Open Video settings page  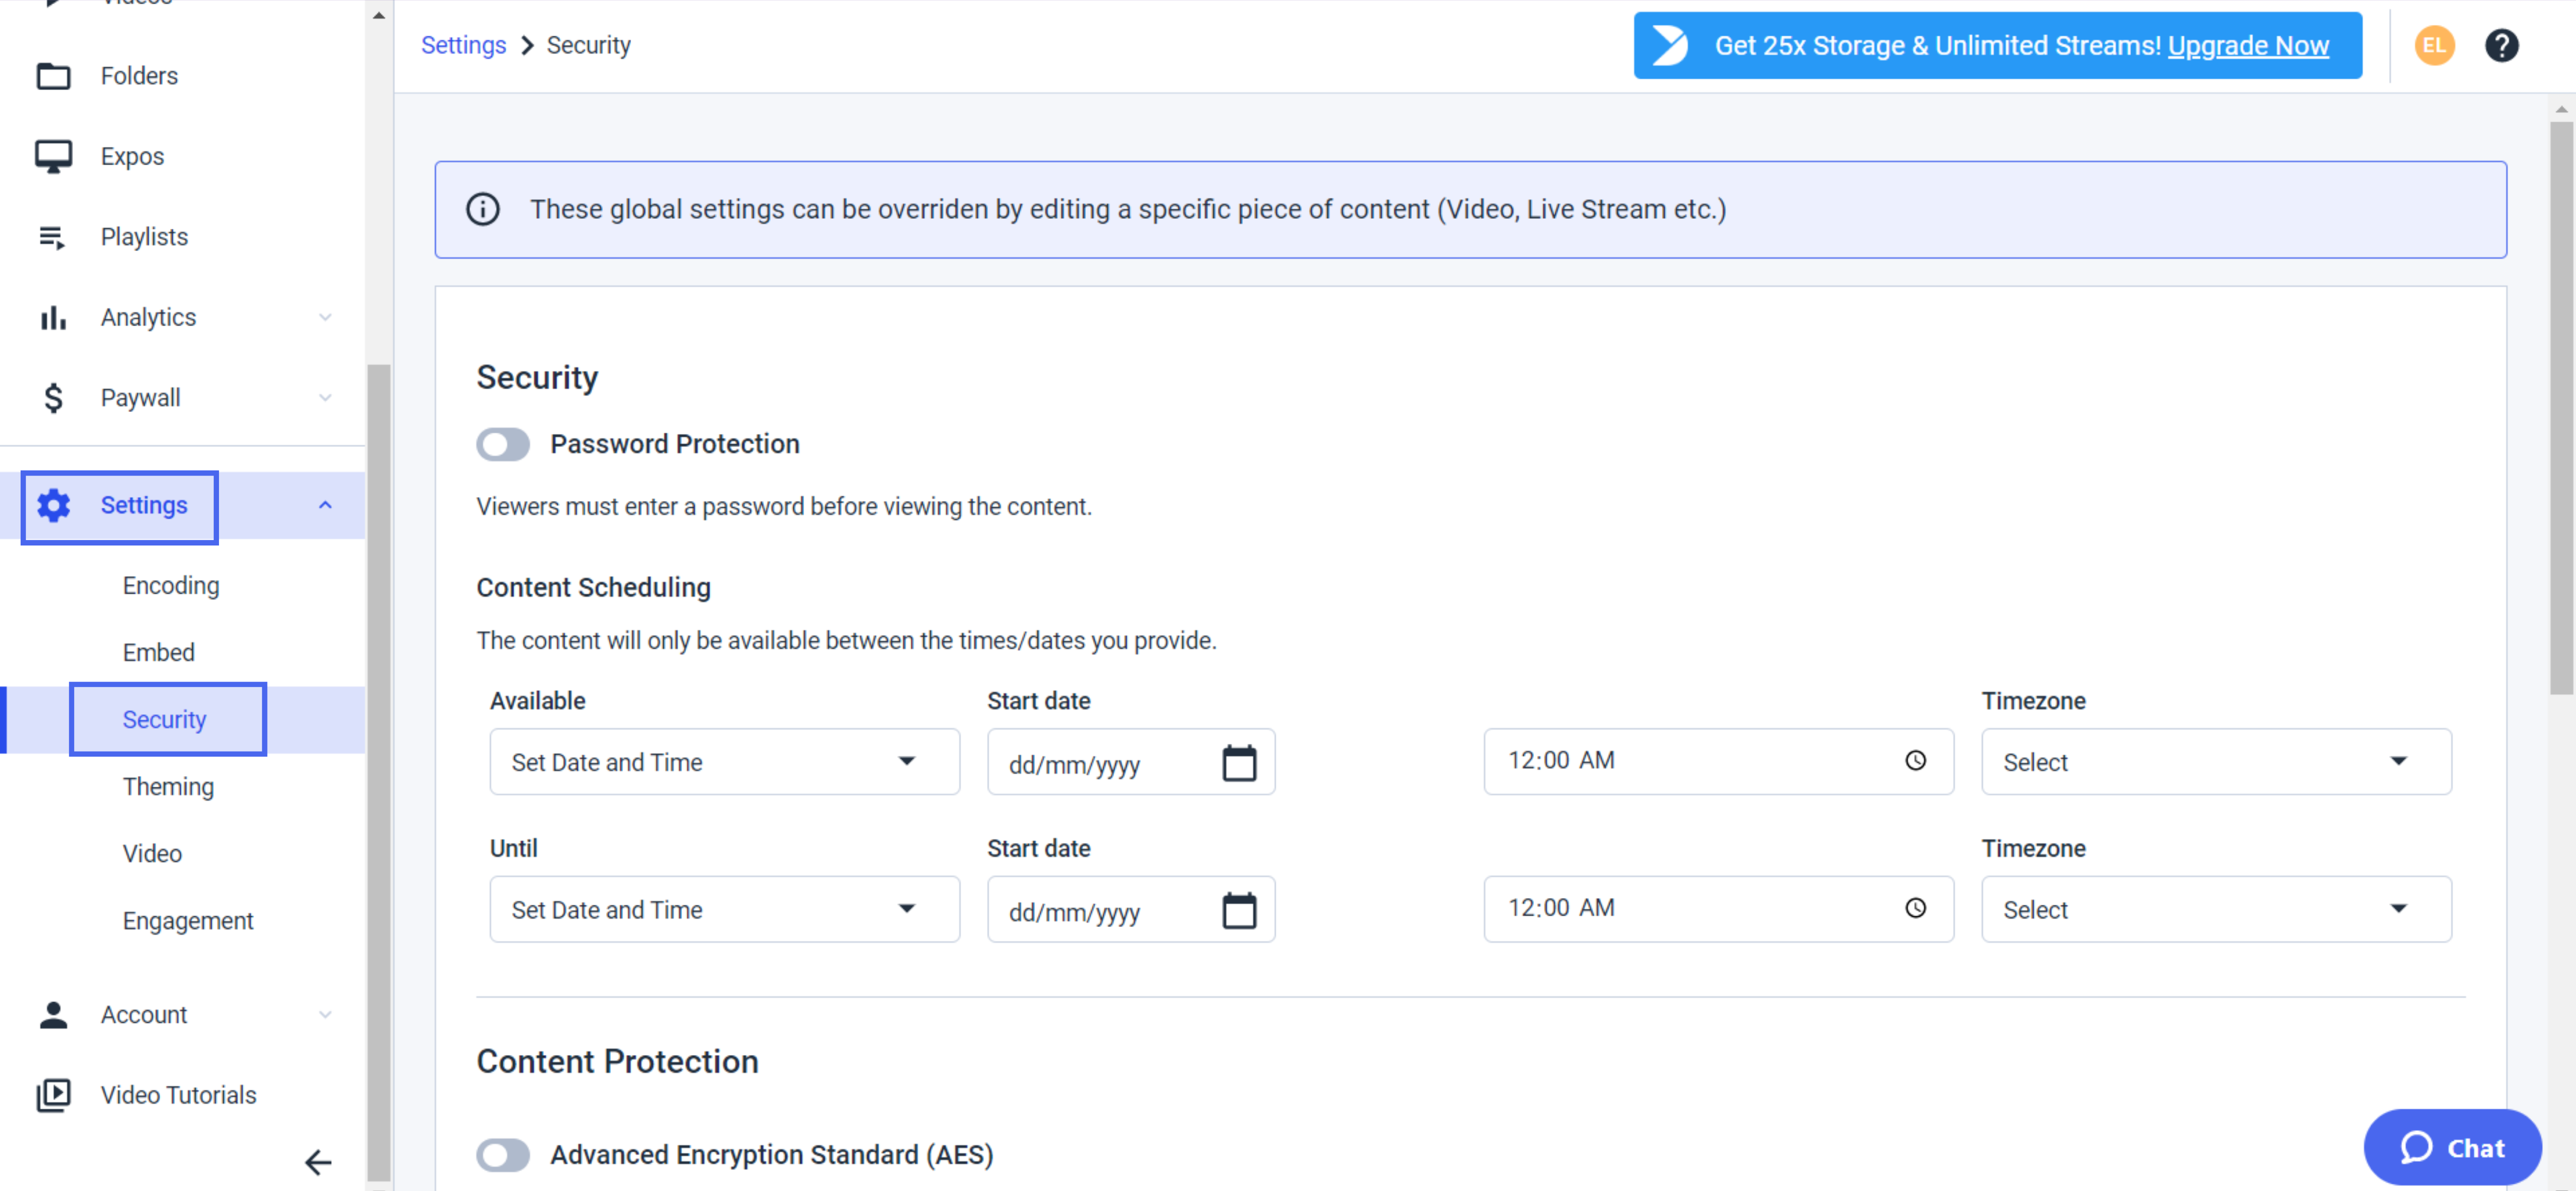click(x=152, y=854)
